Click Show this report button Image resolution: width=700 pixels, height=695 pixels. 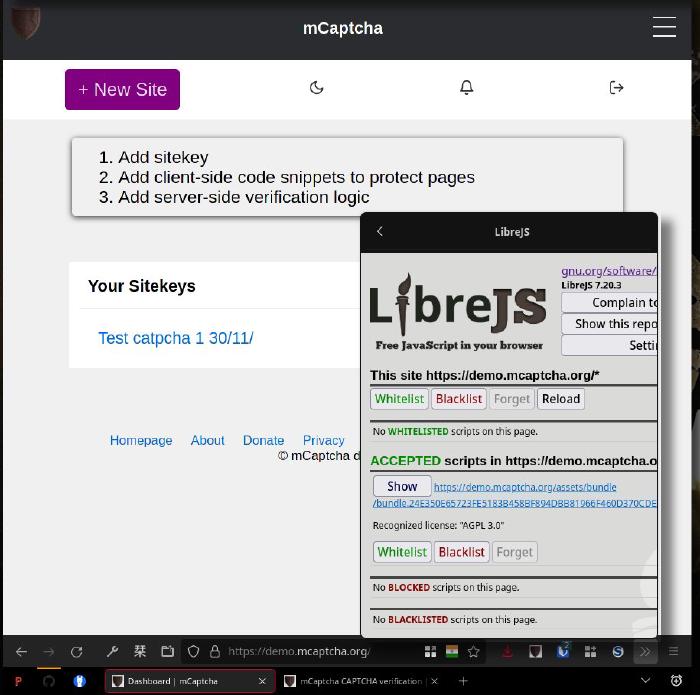[609, 324]
